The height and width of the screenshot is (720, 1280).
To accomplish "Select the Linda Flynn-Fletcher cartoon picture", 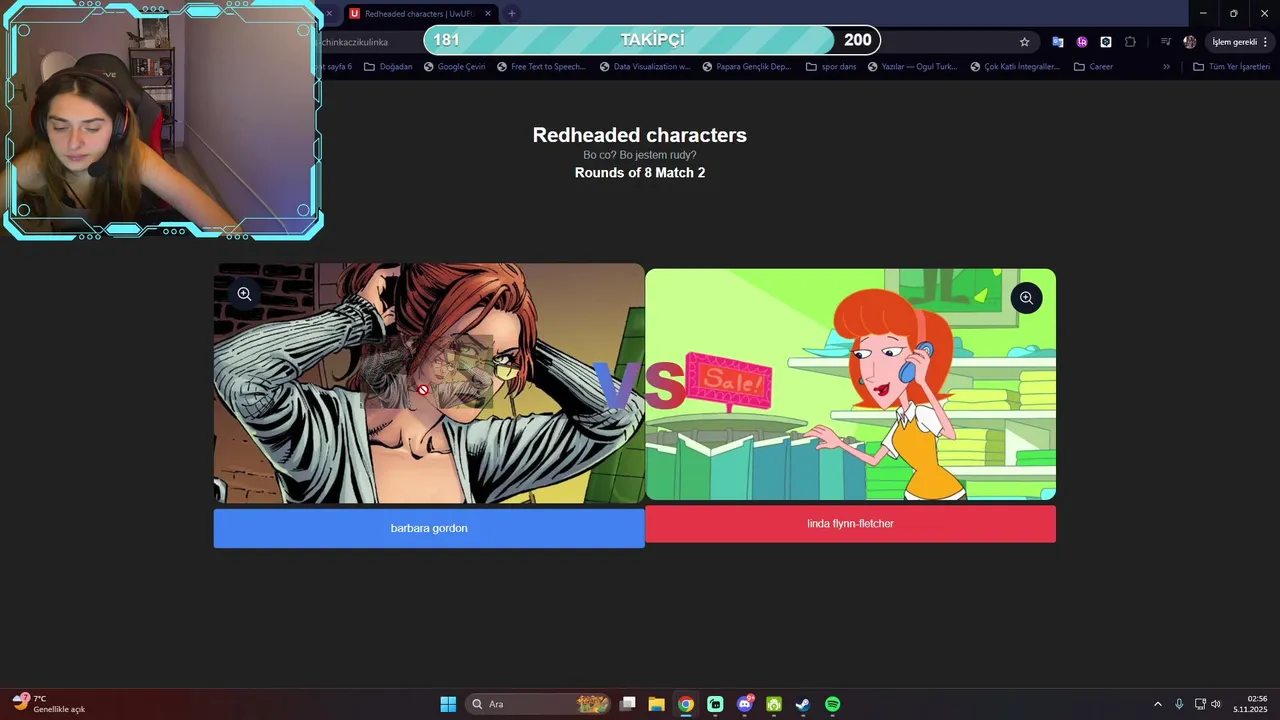I will coord(850,384).
